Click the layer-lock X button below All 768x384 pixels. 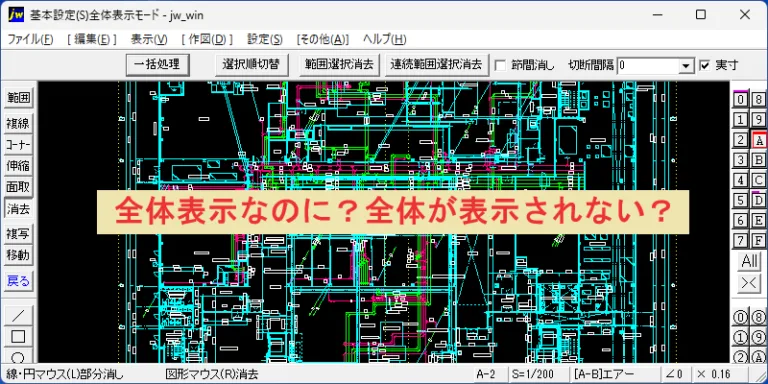coord(749,284)
